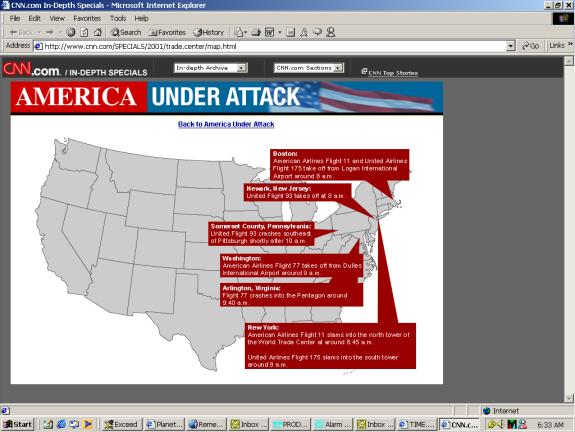This screenshot has width=575, height=432.
Task: Click the IE throbber logo
Action: point(563,18)
